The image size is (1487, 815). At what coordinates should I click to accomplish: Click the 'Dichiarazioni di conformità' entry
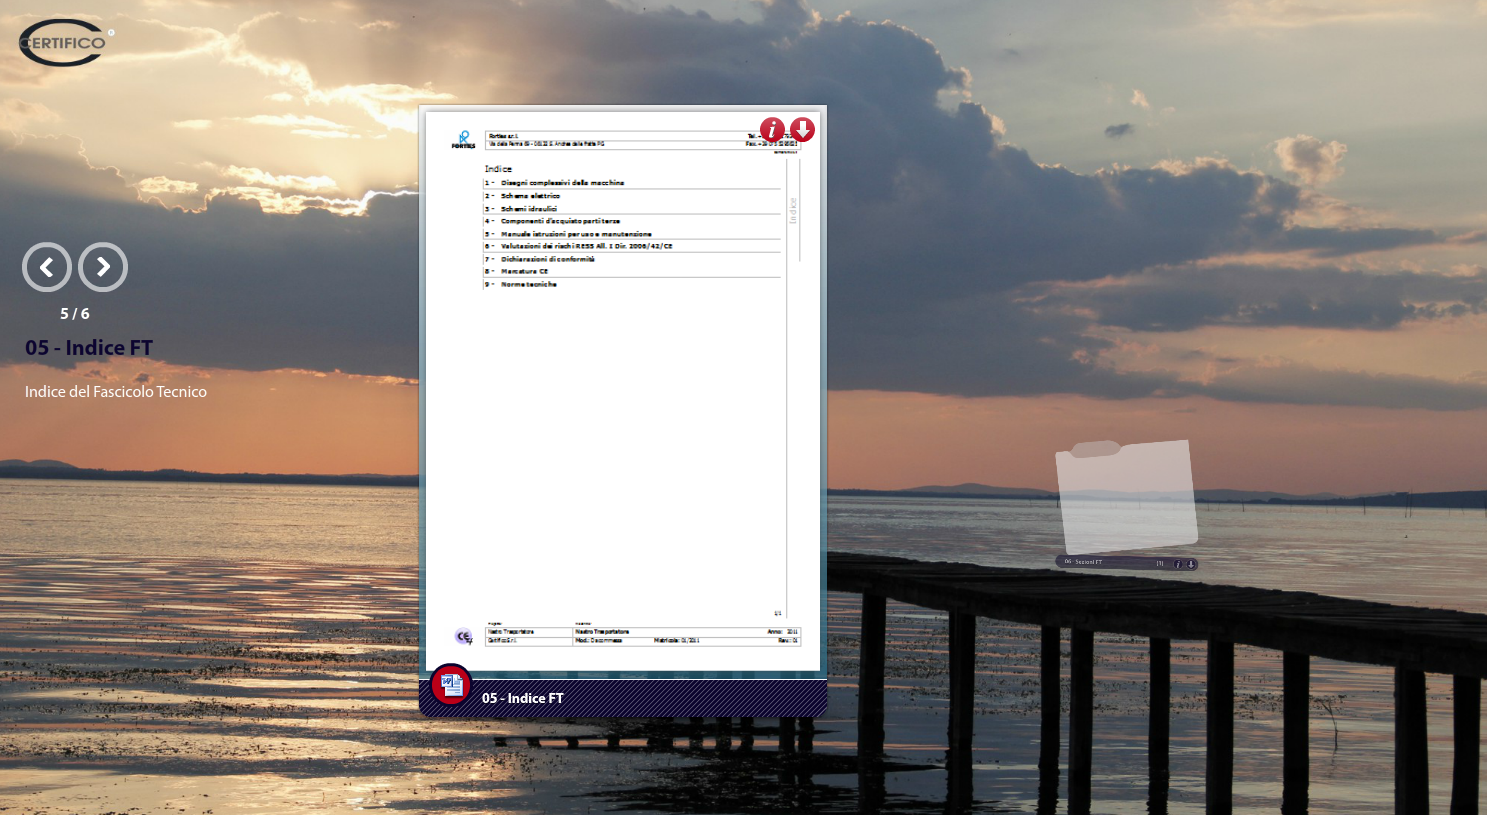tap(547, 259)
